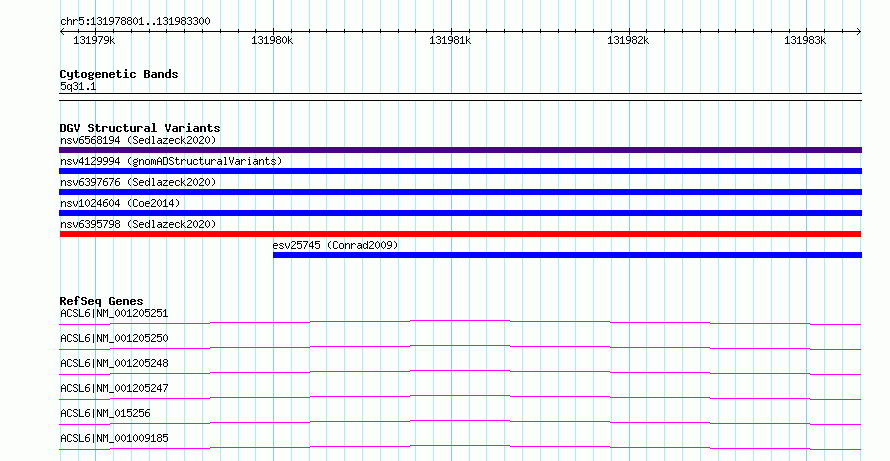Click the magenta NM_001009185 gene line
This screenshot has width=890, height=461.
(x=460, y=446)
